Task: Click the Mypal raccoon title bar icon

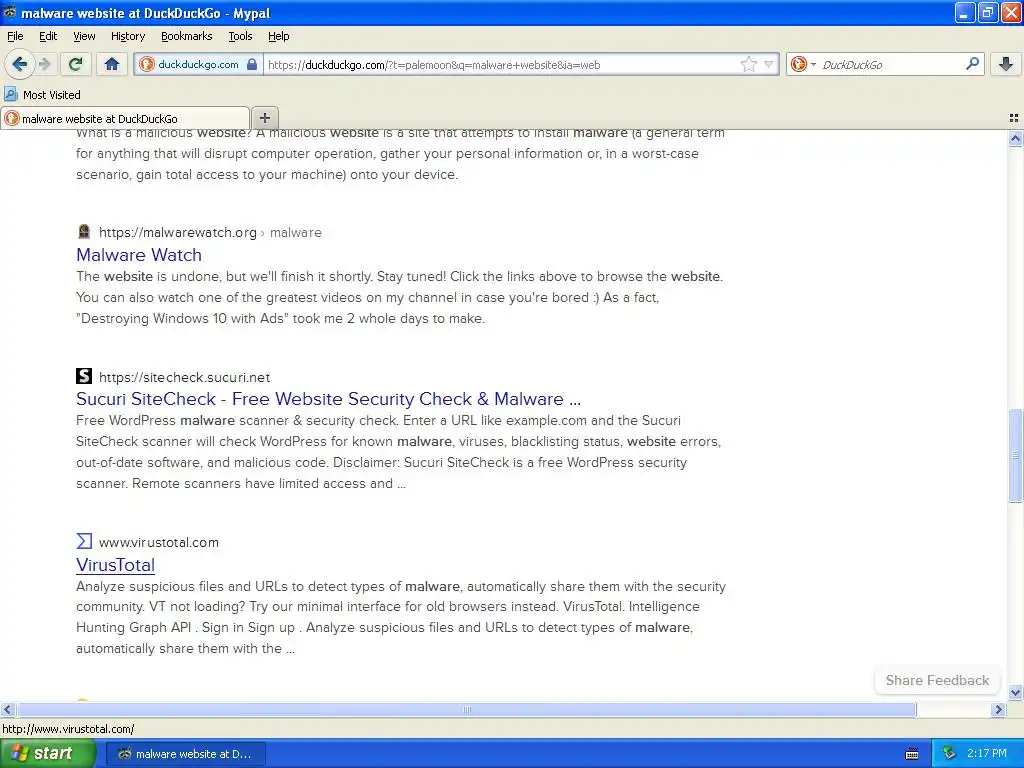Action: (10, 12)
